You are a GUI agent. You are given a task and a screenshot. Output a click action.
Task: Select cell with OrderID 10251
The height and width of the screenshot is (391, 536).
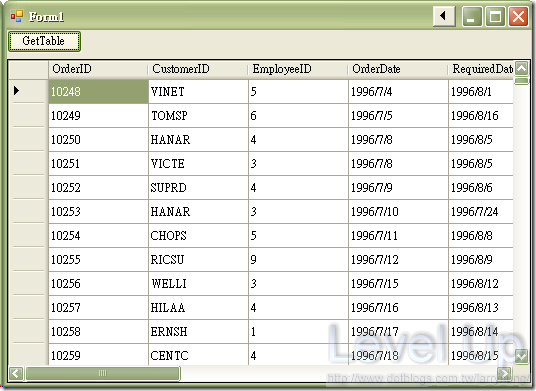(98, 163)
